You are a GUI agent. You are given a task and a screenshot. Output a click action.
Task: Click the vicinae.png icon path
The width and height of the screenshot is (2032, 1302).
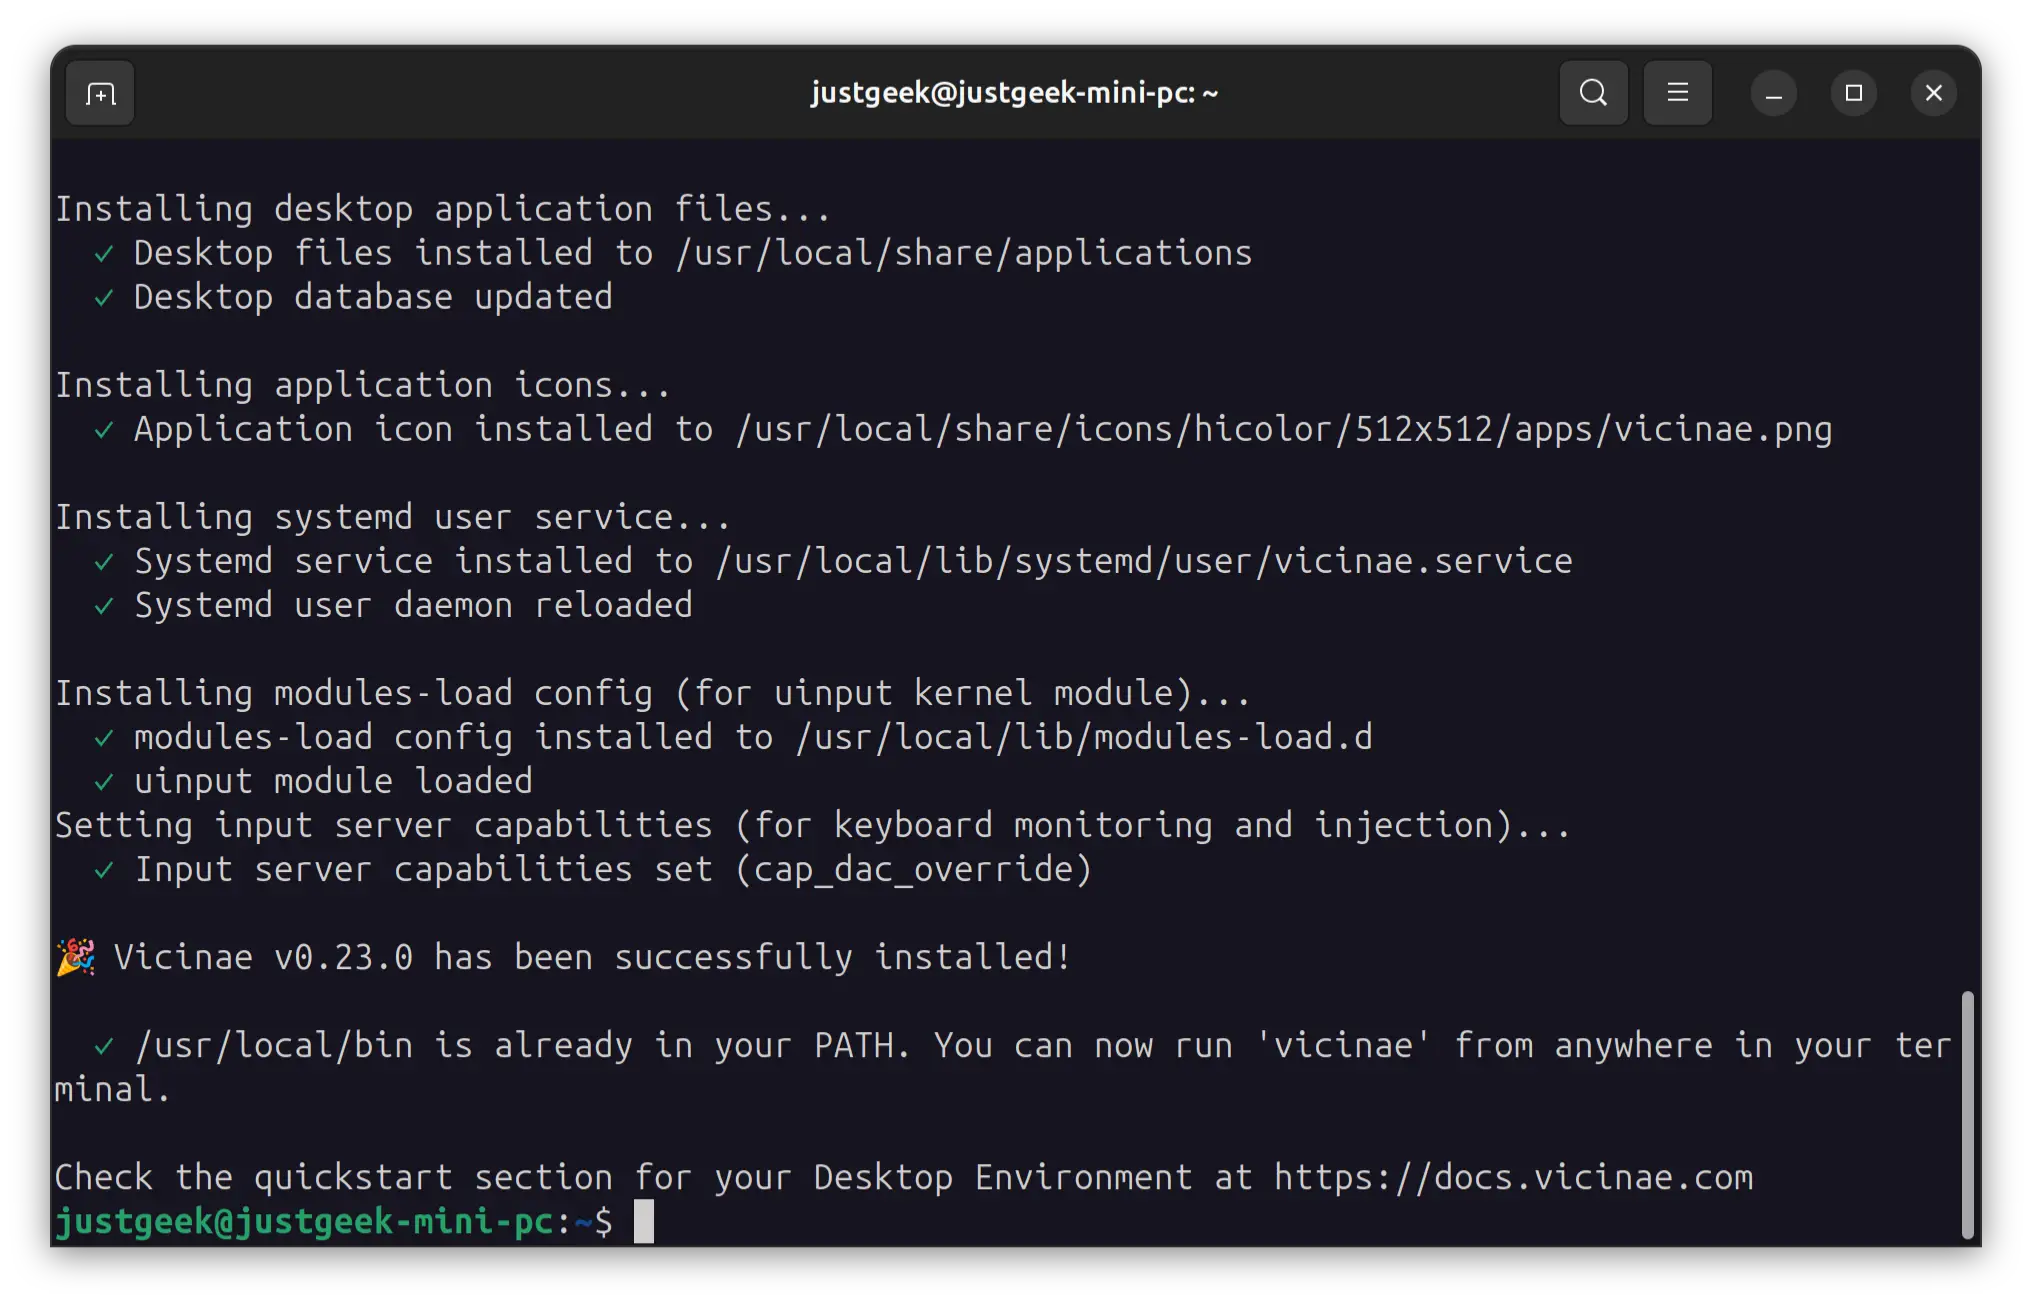click(x=1284, y=429)
